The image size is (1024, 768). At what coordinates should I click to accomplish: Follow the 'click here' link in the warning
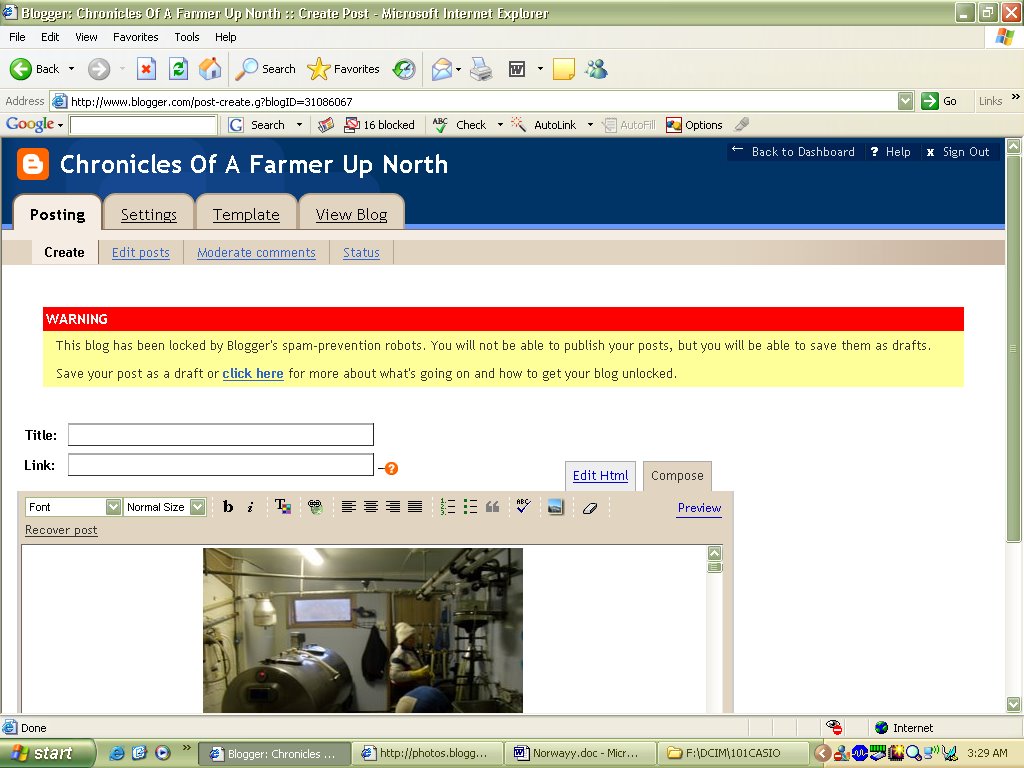253,374
